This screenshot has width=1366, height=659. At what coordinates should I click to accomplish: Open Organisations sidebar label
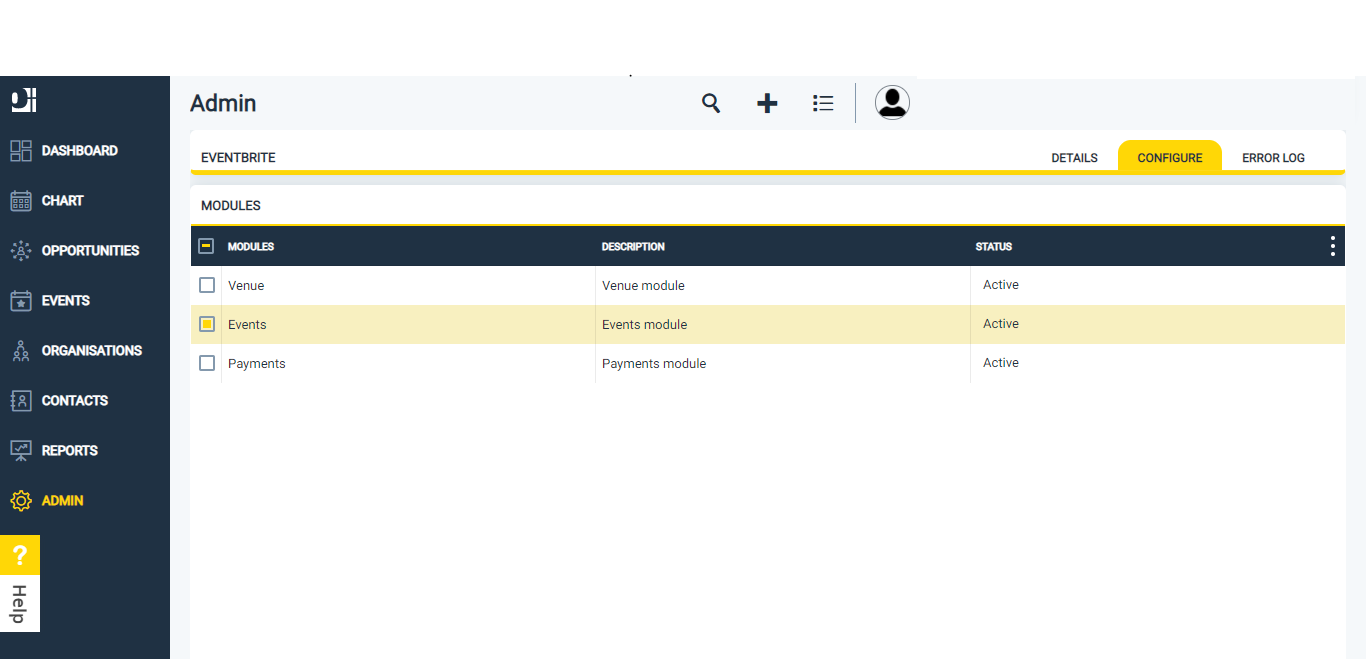(92, 351)
